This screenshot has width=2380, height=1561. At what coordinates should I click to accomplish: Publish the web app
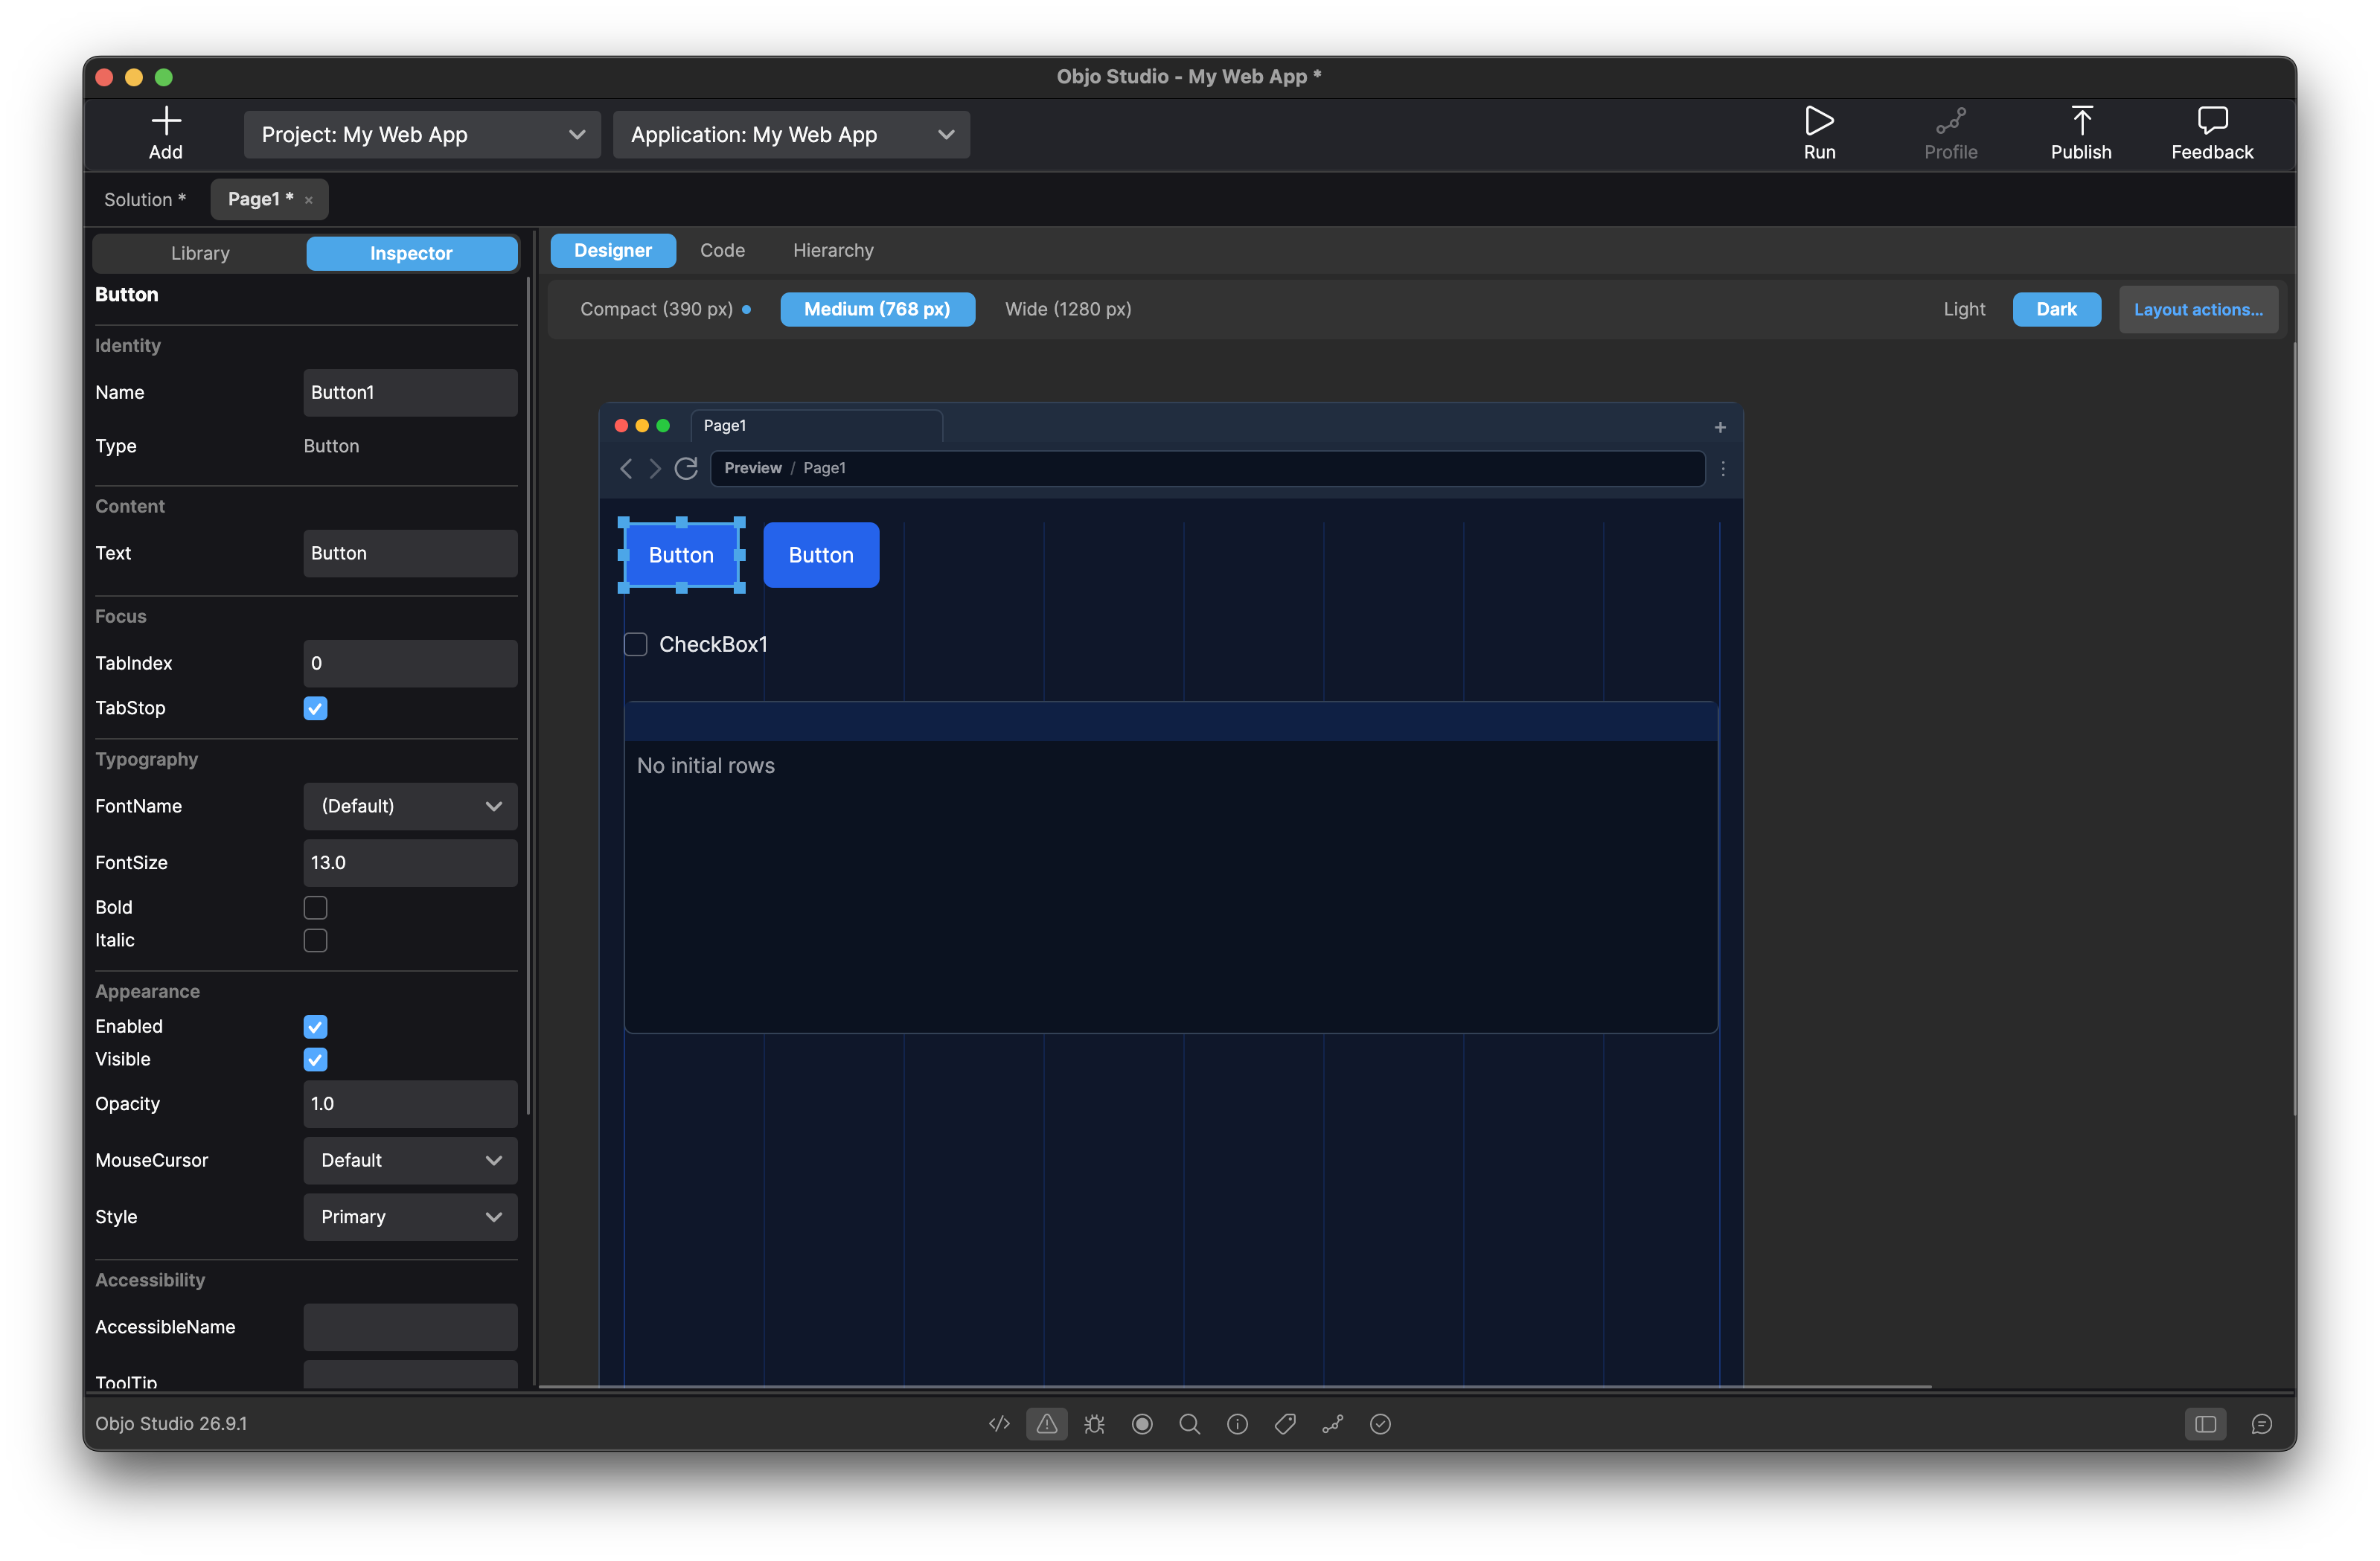pos(2081,133)
